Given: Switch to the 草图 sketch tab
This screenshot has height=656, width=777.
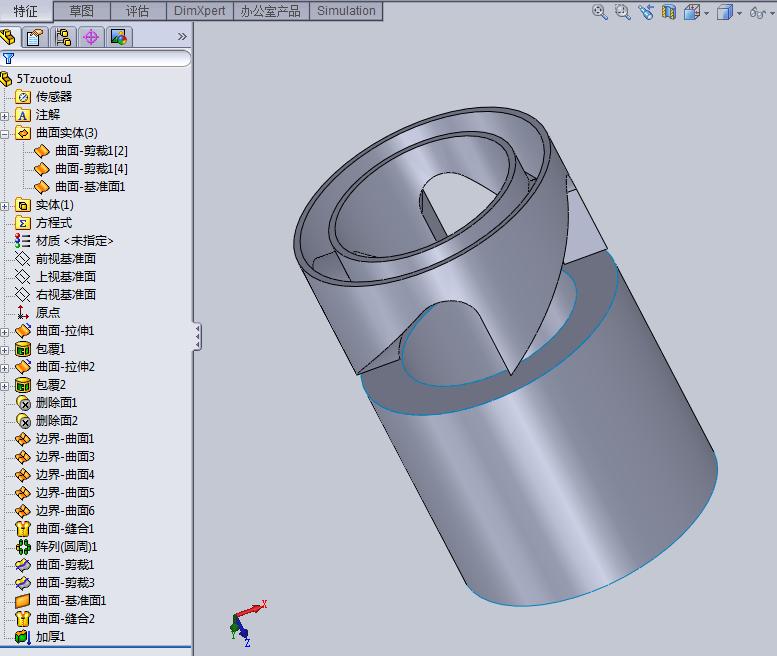Looking at the screenshot, I should [x=82, y=10].
